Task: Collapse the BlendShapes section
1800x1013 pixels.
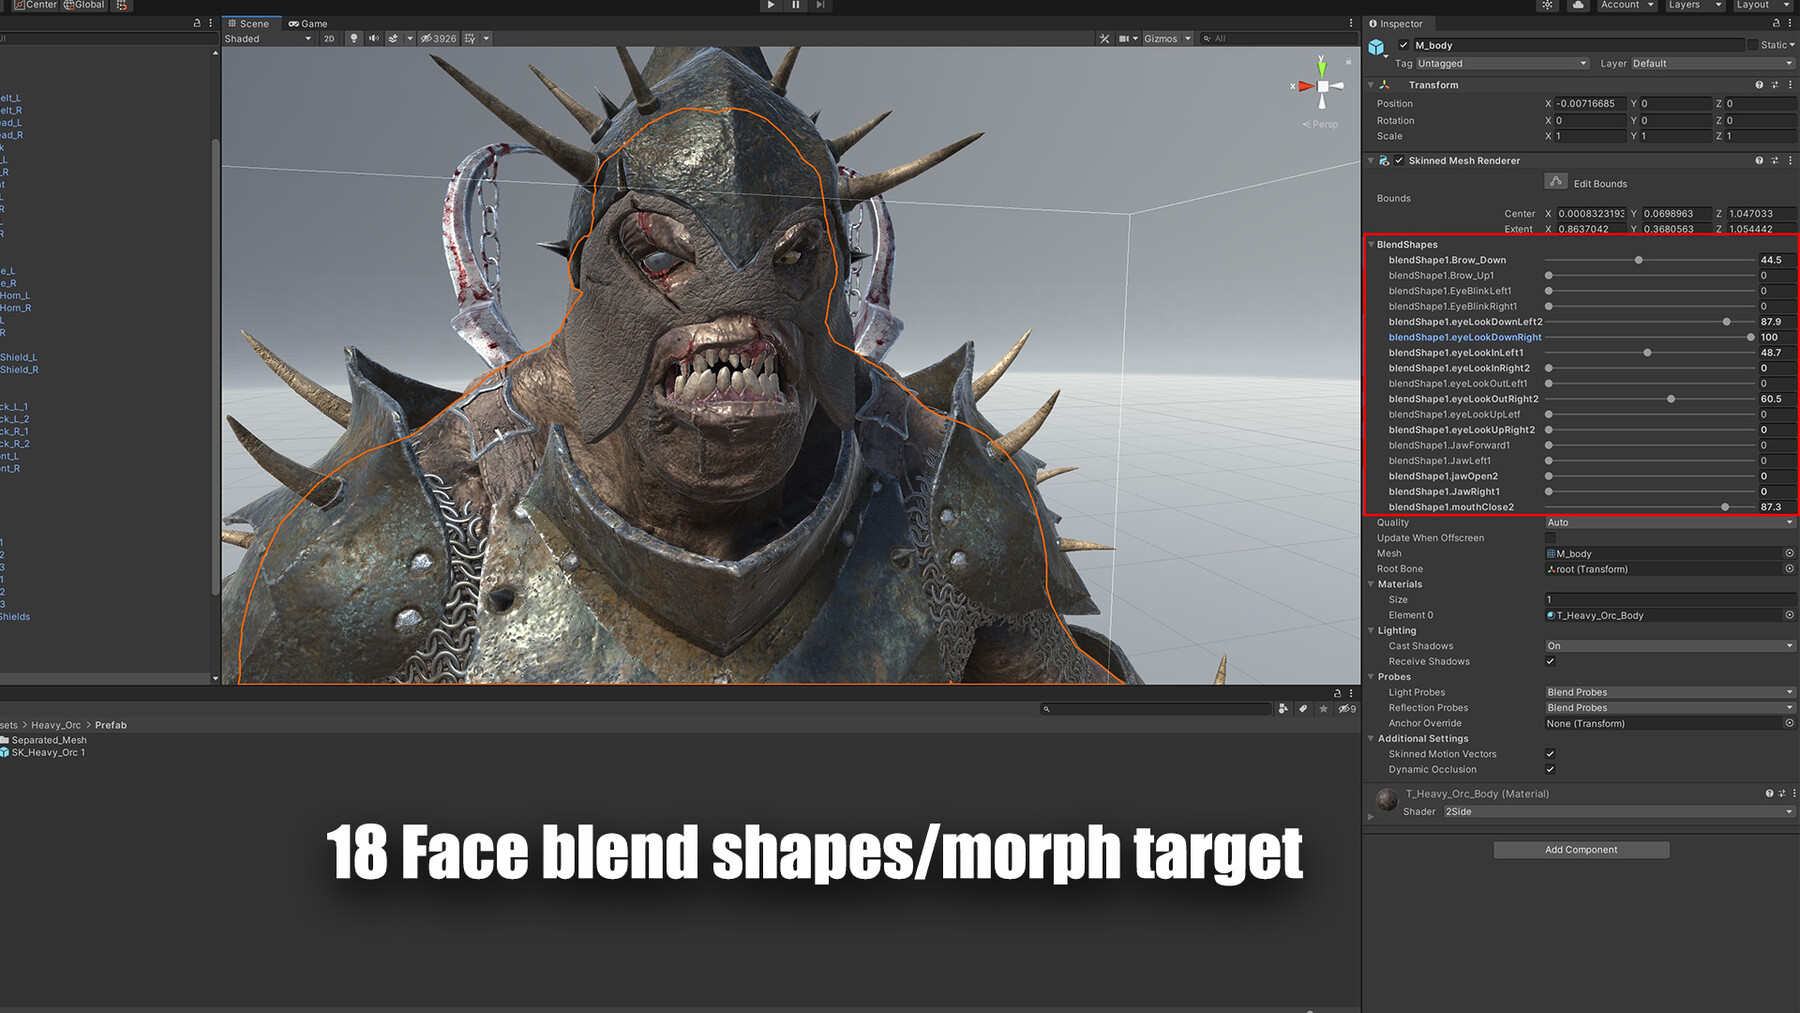Action: point(1371,244)
